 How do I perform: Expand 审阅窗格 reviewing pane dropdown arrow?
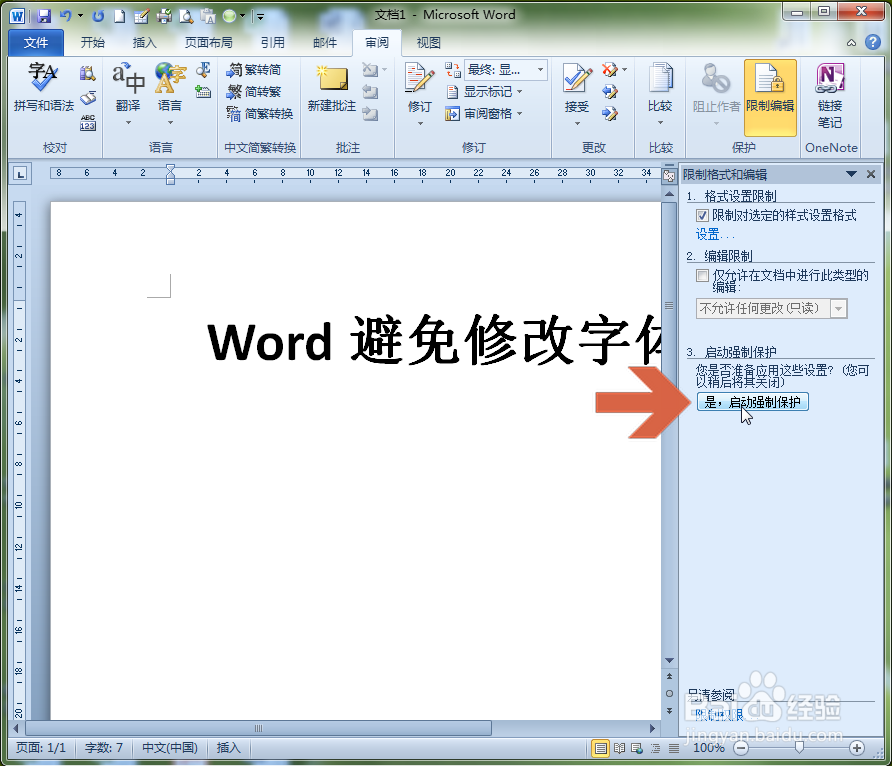pyautogui.click(x=519, y=114)
